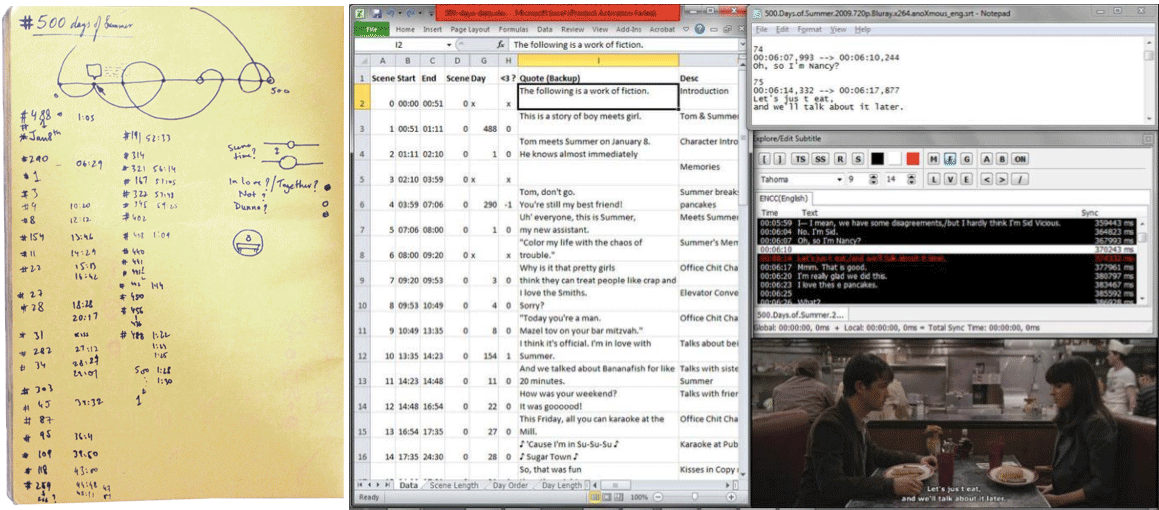Screen dimensions: 1159x510
Task: Open the Excel Help question mark icon
Action: click(699, 29)
